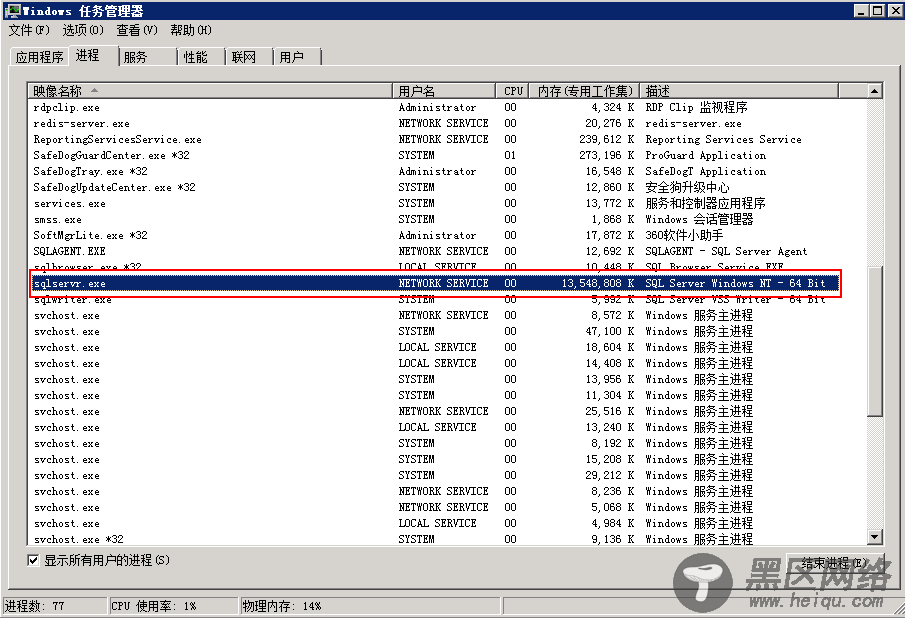
Task: Open the 查看(V) menu
Action: (137, 30)
